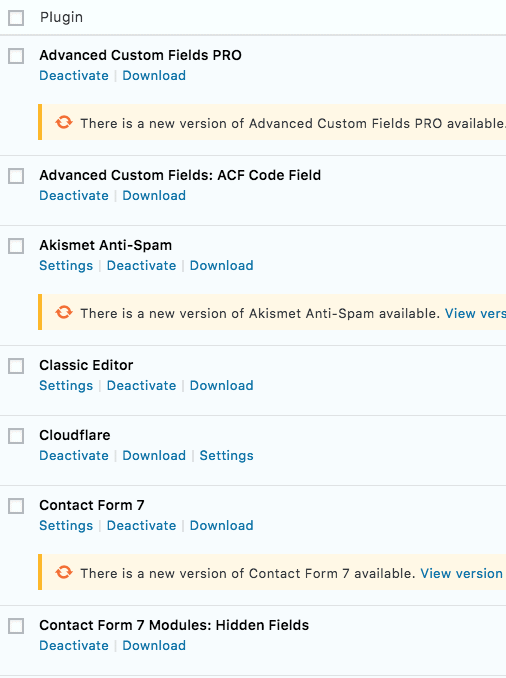Click update icon in Akismet notice

pyautogui.click(x=64, y=312)
